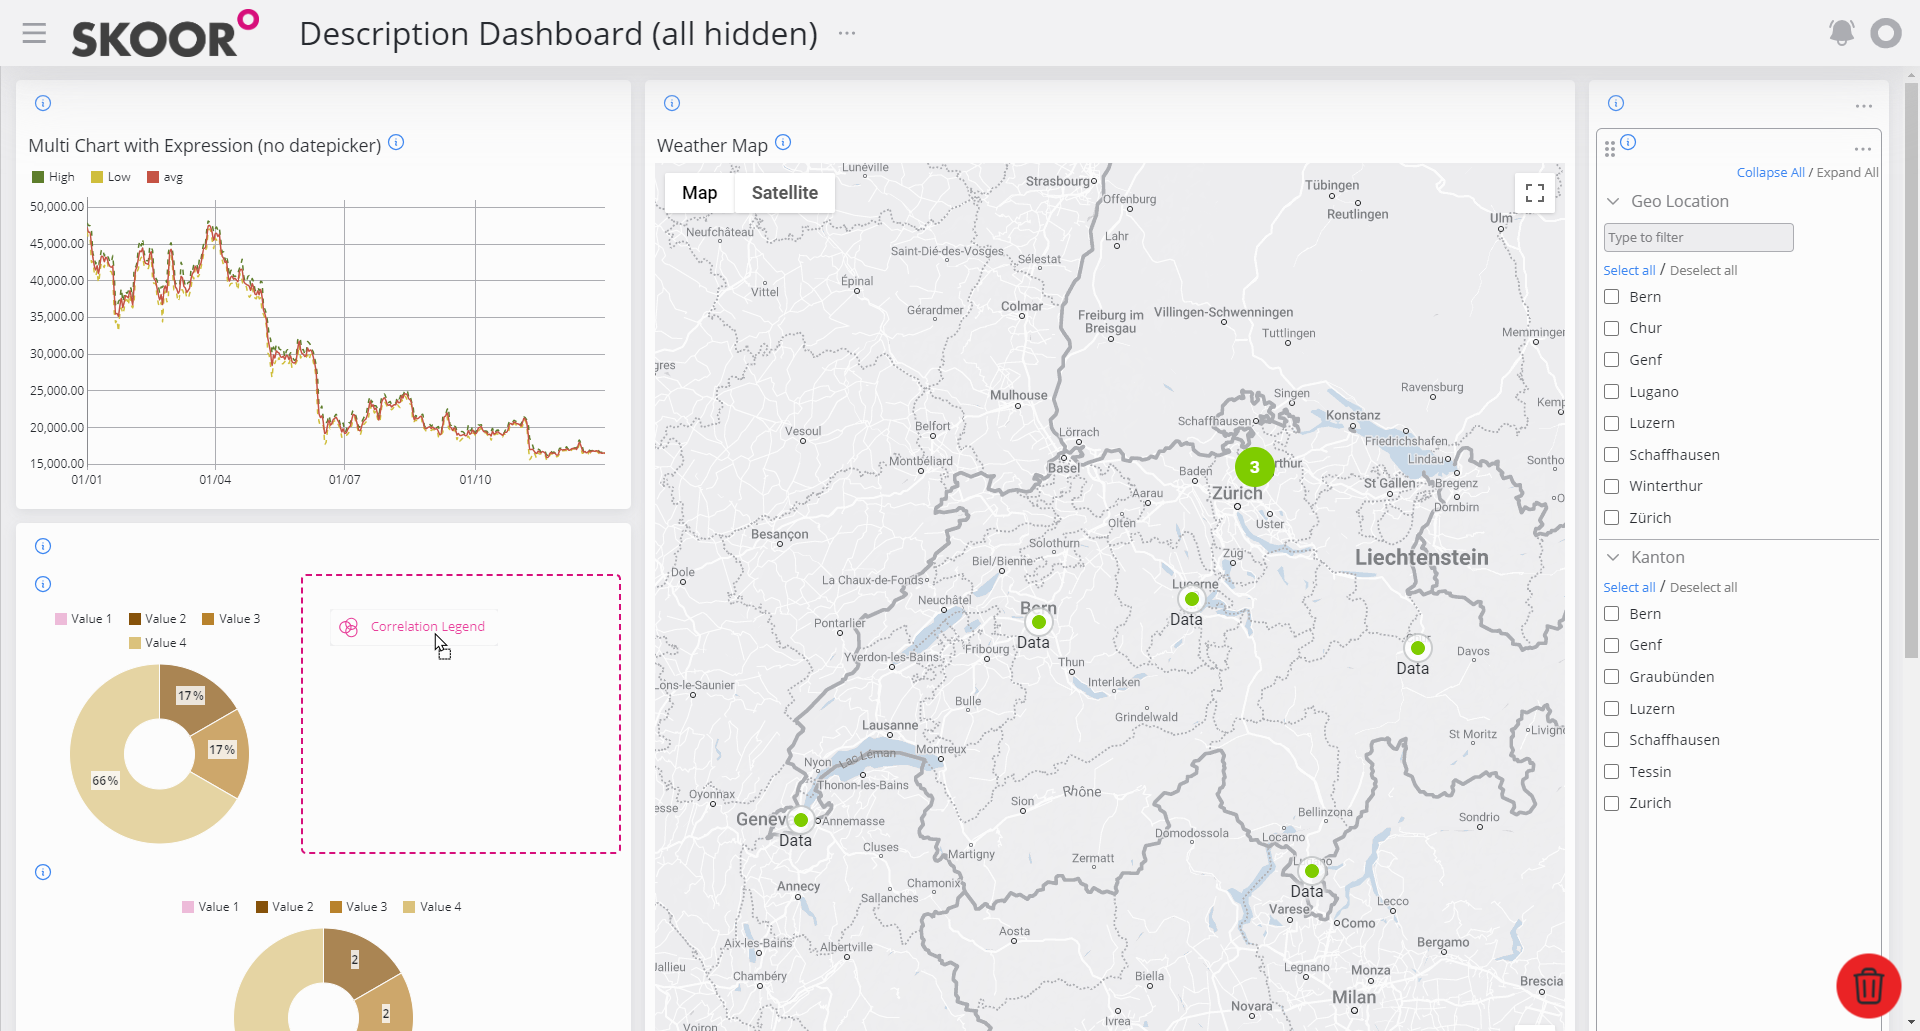The width and height of the screenshot is (1920, 1031).
Task: Toggle Value 1 in first donut legend
Action: (x=83, y=619)
